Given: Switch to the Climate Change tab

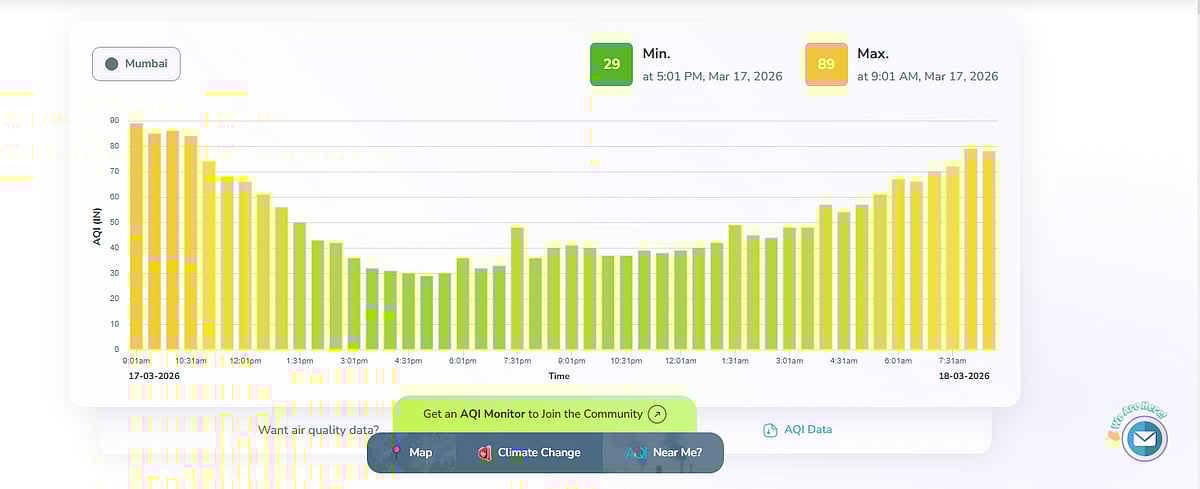Looking at the screenshot, I should pos(539,453).
